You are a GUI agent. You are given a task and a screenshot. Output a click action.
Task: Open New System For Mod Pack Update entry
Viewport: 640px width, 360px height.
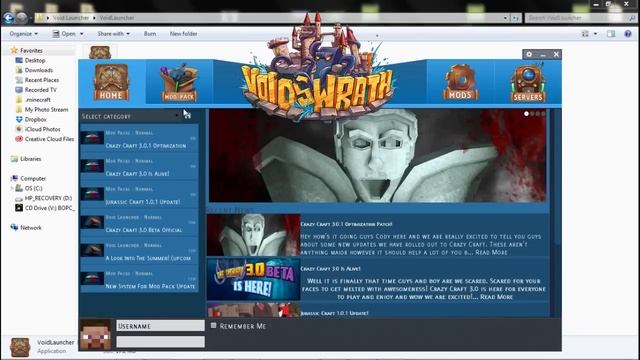pos(139,280)
